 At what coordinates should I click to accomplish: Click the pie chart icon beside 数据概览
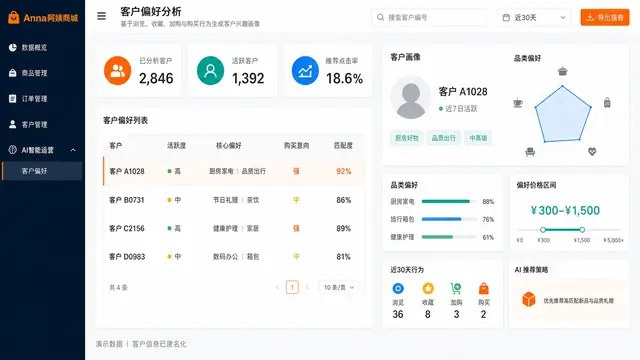click(13, 47)
